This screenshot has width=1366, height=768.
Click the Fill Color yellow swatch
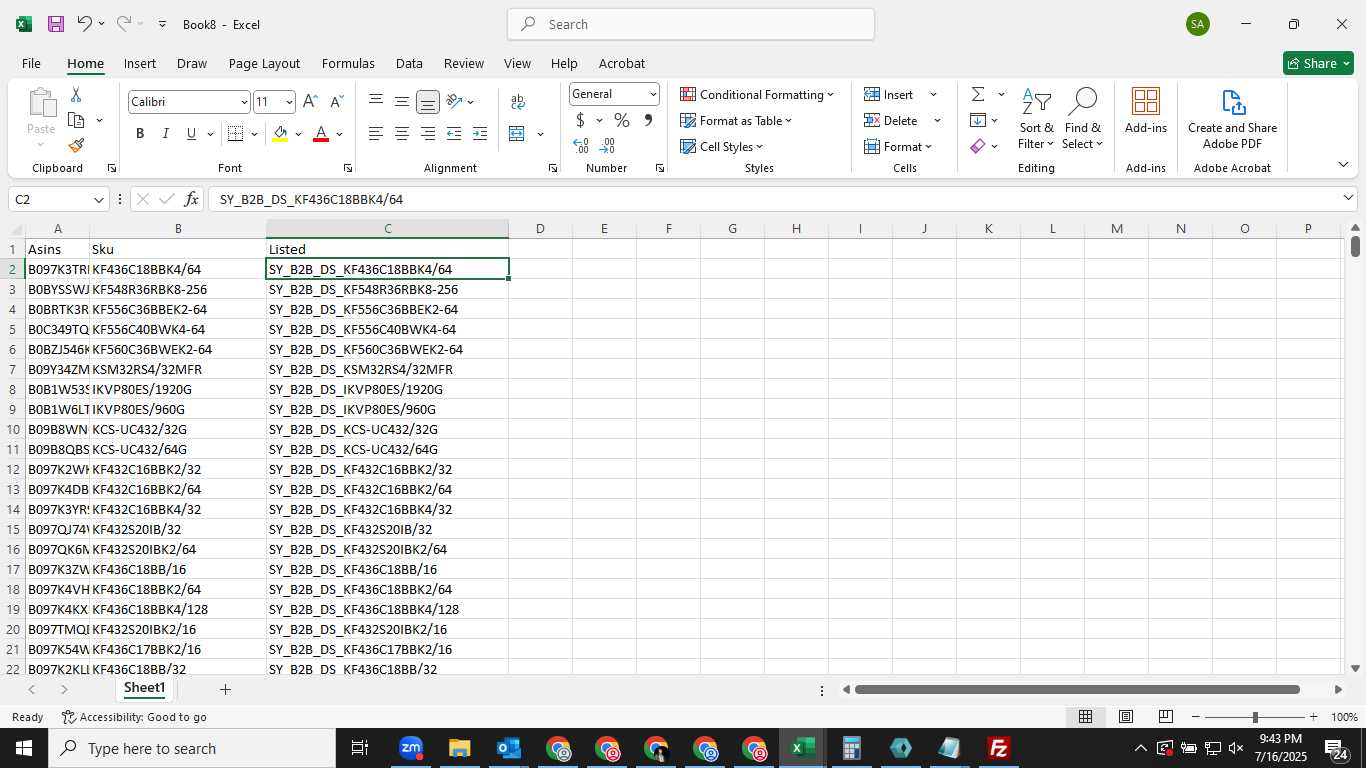click(280, 134)
